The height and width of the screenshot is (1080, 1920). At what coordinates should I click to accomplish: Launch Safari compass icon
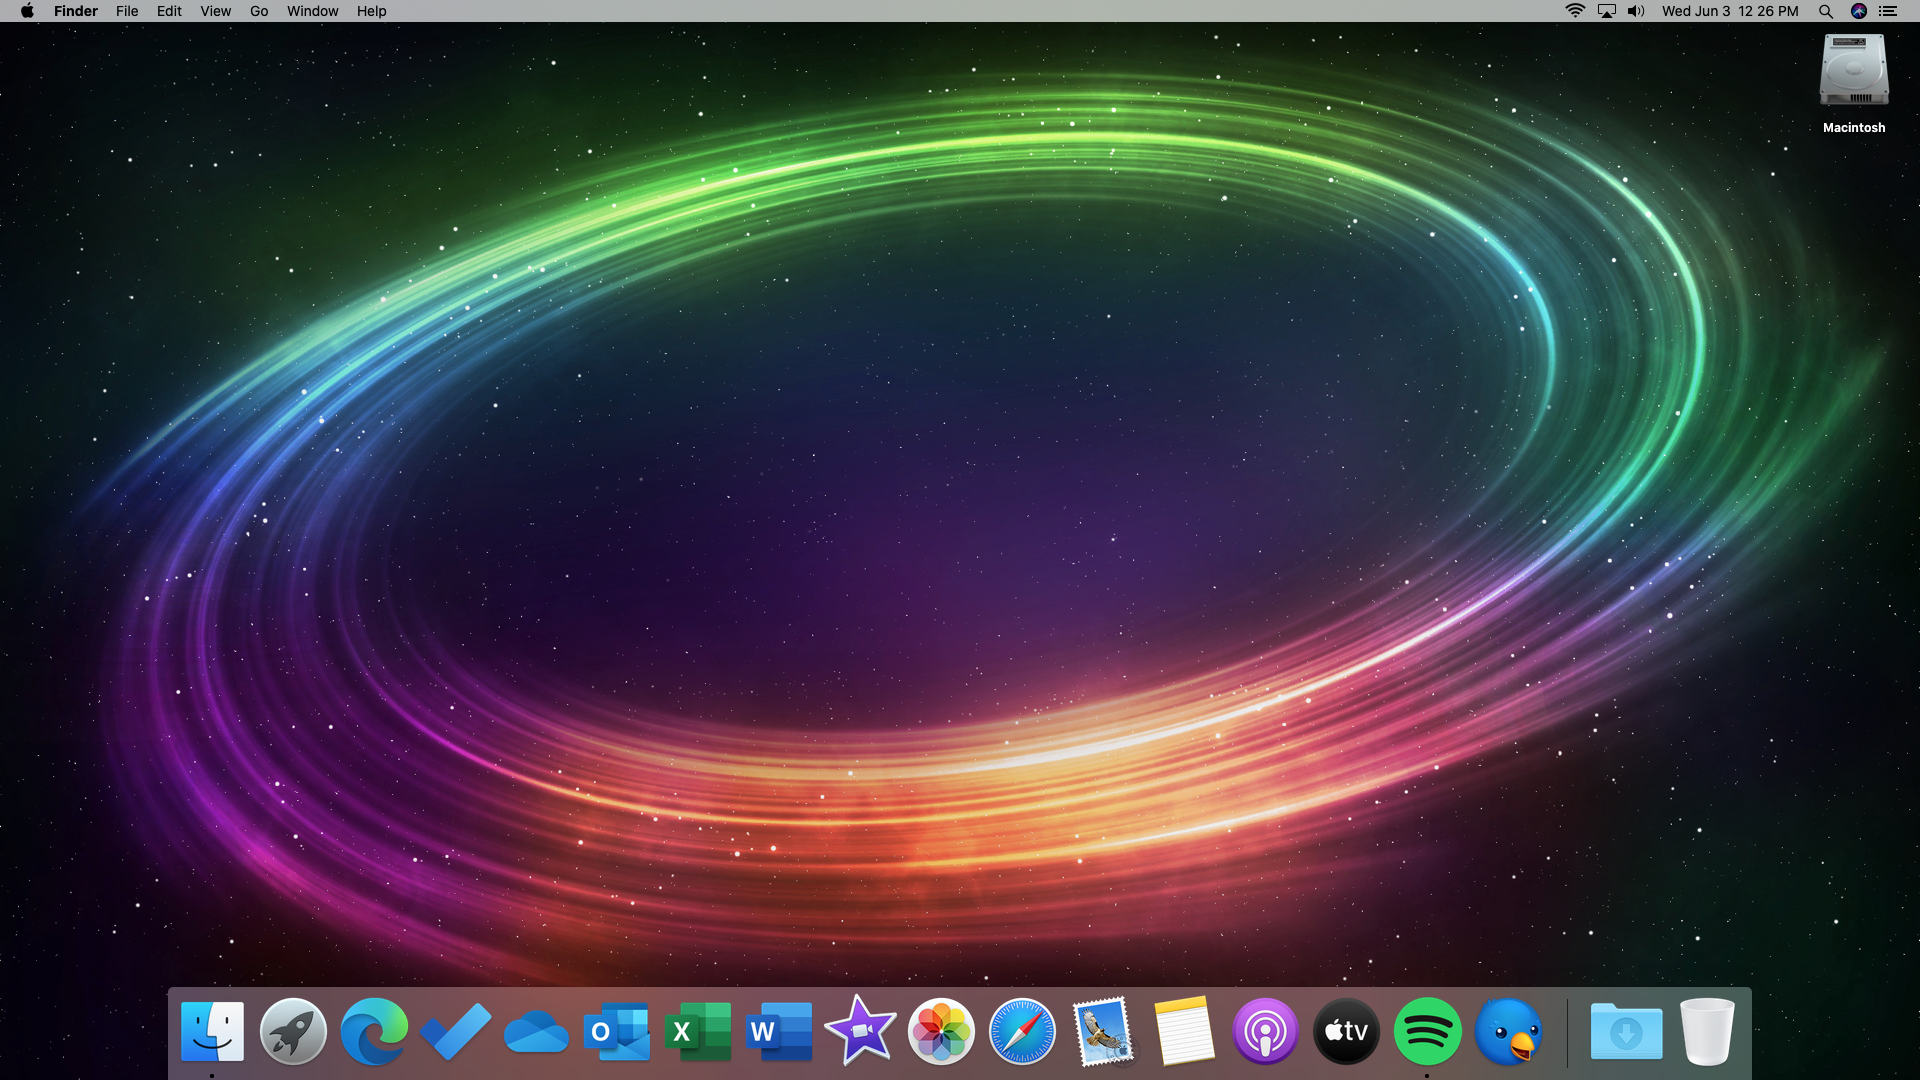(1022, 1031)
